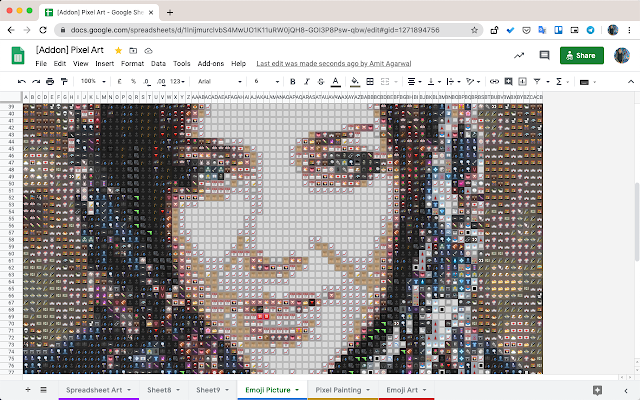Open the Edit menu
This screenshot has height=400, width=640.
tap(60, 64)
